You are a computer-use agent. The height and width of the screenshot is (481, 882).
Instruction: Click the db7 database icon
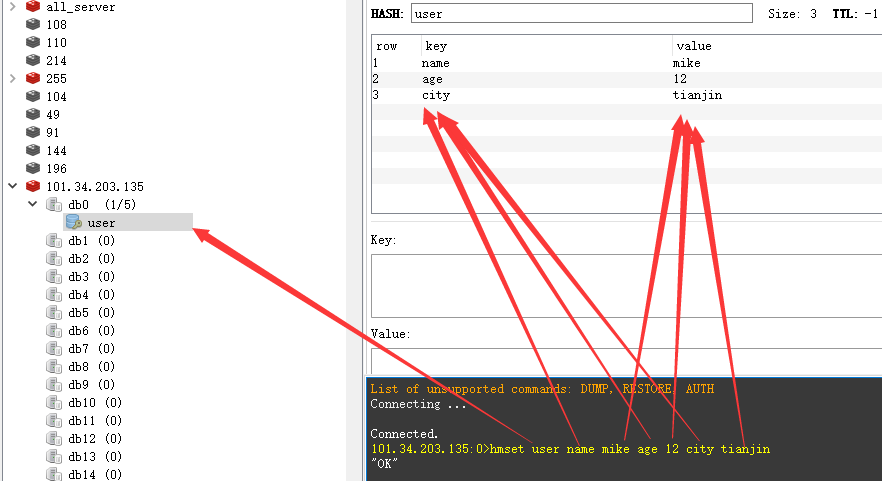(53, 348)
